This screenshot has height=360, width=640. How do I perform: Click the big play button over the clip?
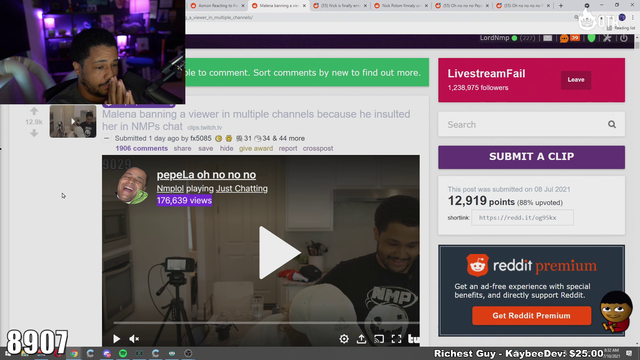[279, 252]
